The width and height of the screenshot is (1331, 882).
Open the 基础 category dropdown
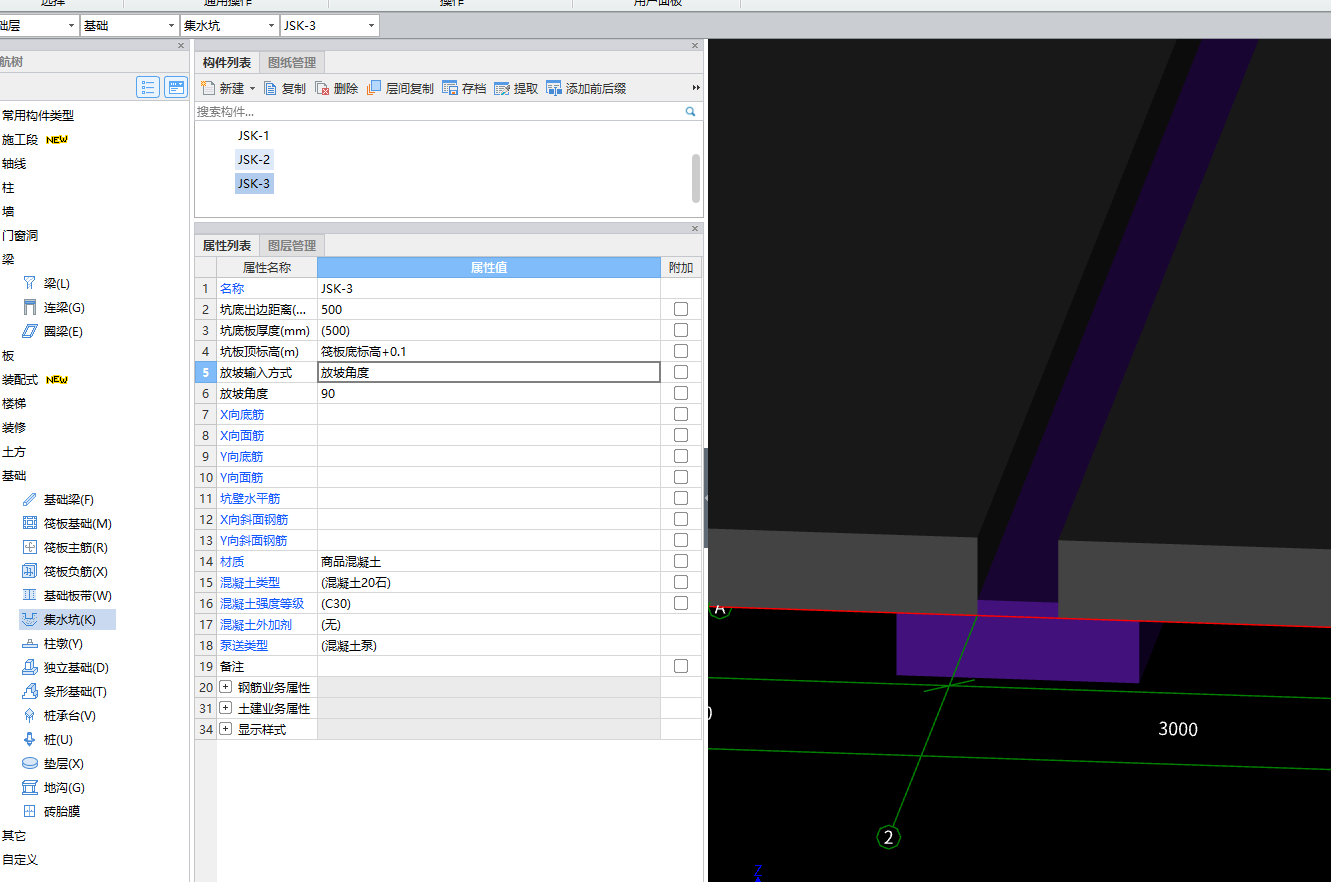170,25
